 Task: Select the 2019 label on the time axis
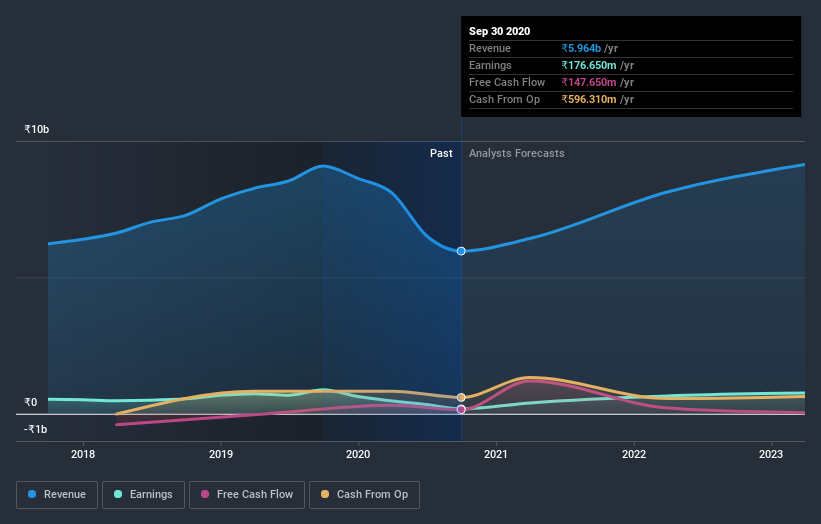click(x=221, y=454)
